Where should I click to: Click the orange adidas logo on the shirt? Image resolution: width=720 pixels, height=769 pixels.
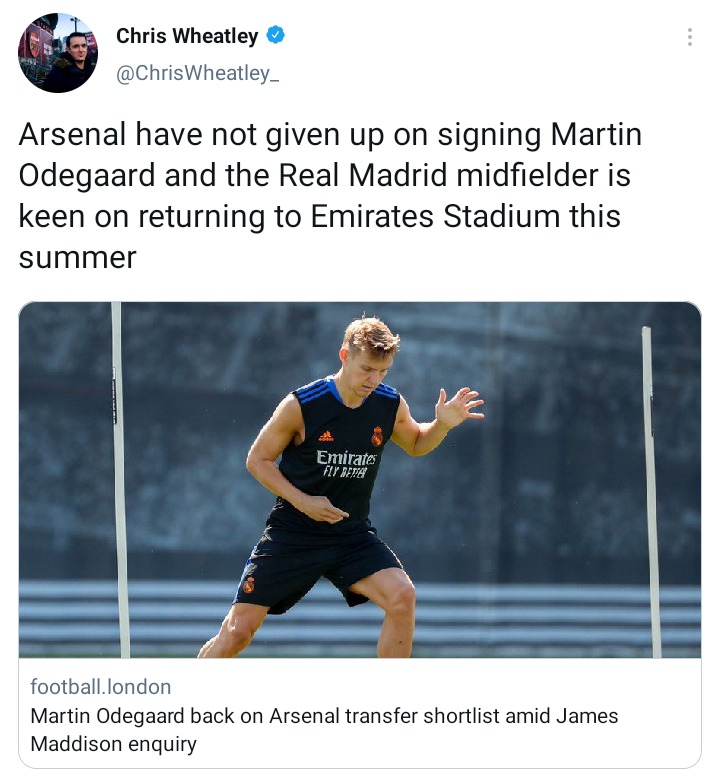click(326, 436)
